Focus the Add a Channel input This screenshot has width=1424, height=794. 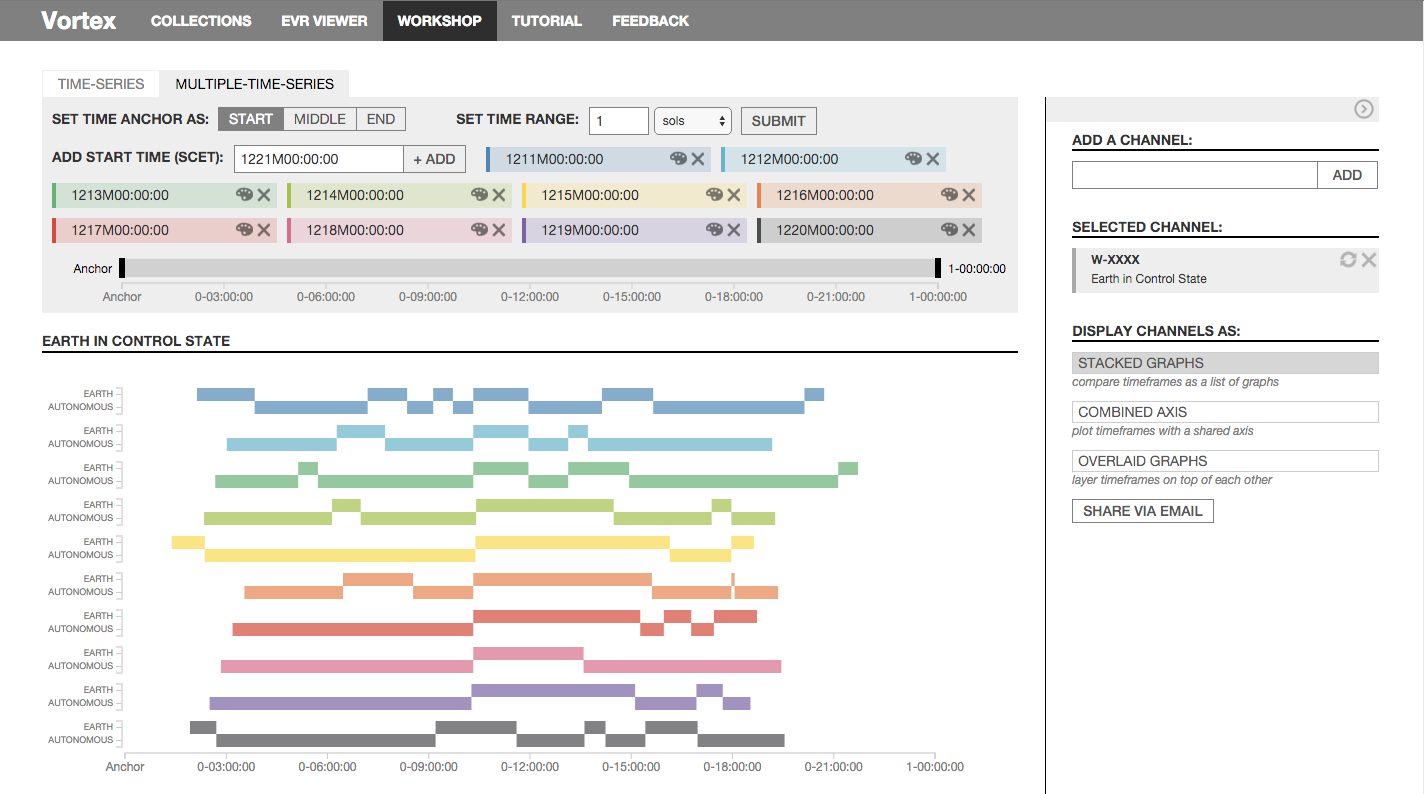(1195, 175)
